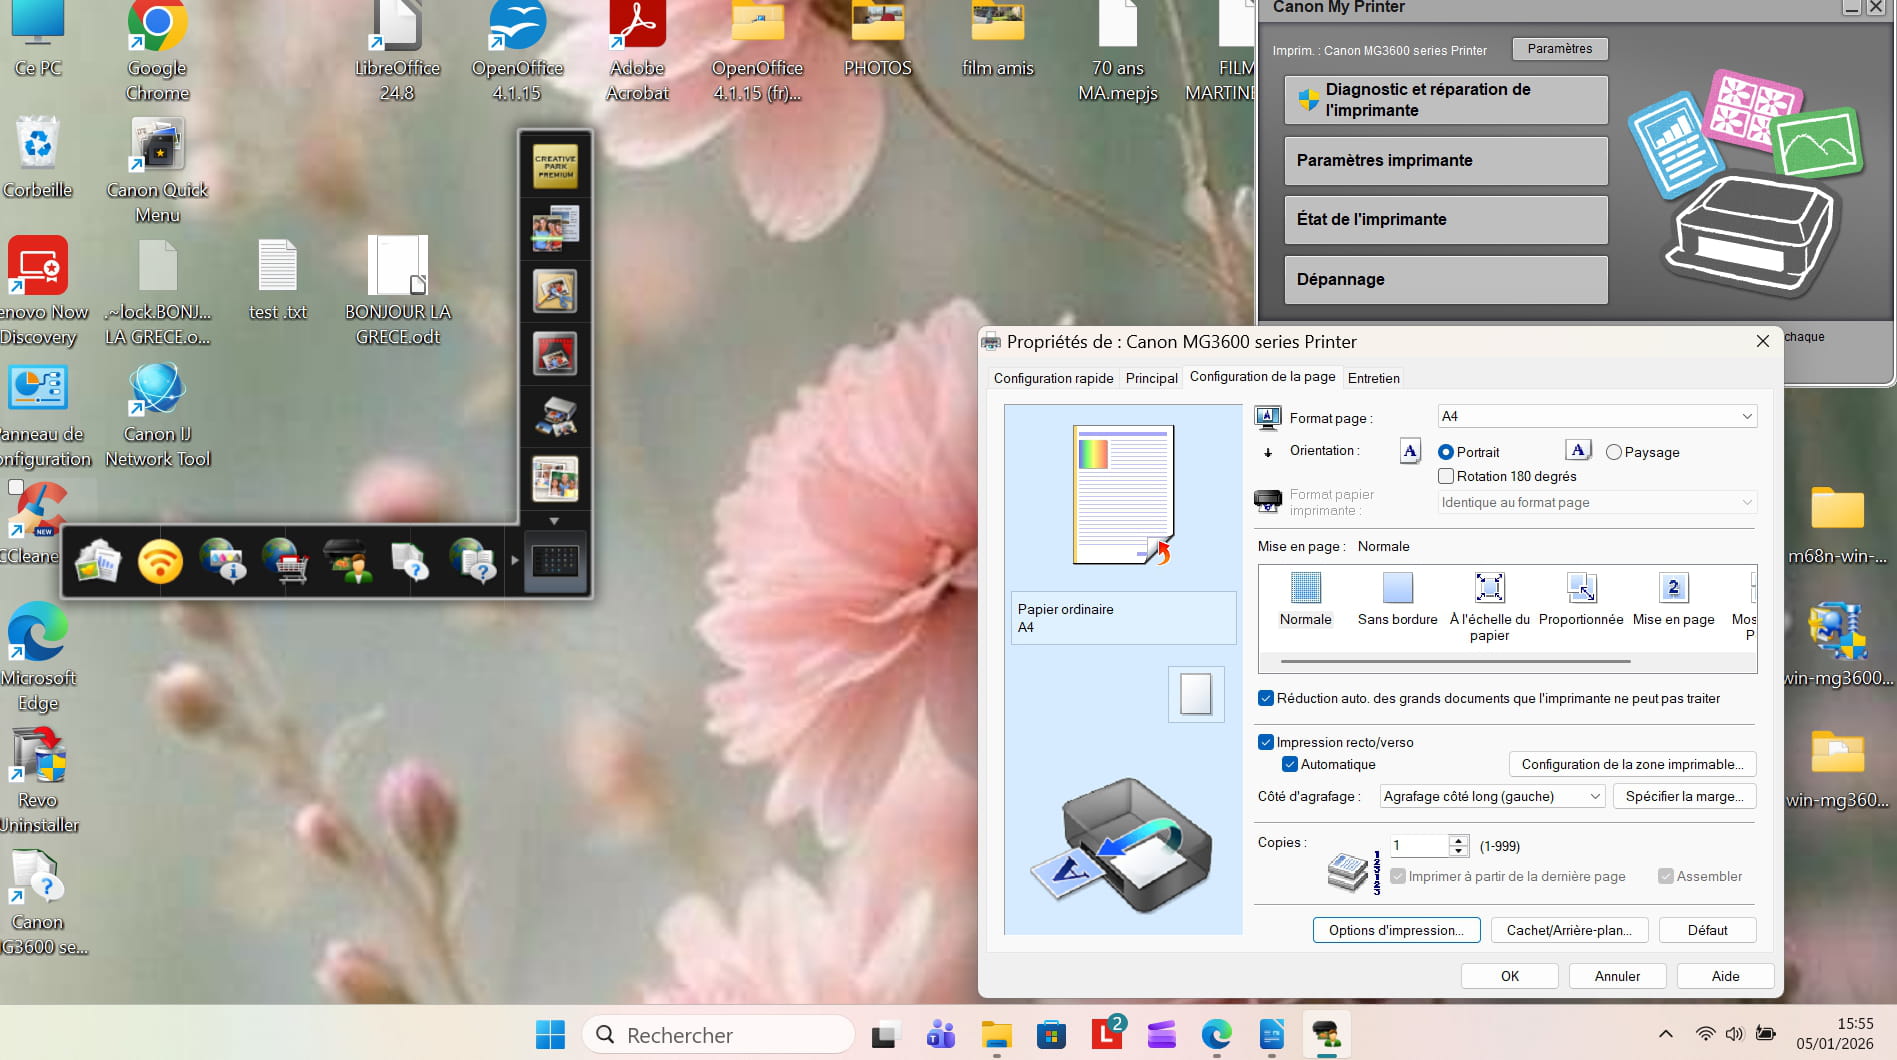The height and width of the screenshot is (1060, 1897).
Task: Click the shopping cart globe icon in Quick Menu
Action: 286,561
